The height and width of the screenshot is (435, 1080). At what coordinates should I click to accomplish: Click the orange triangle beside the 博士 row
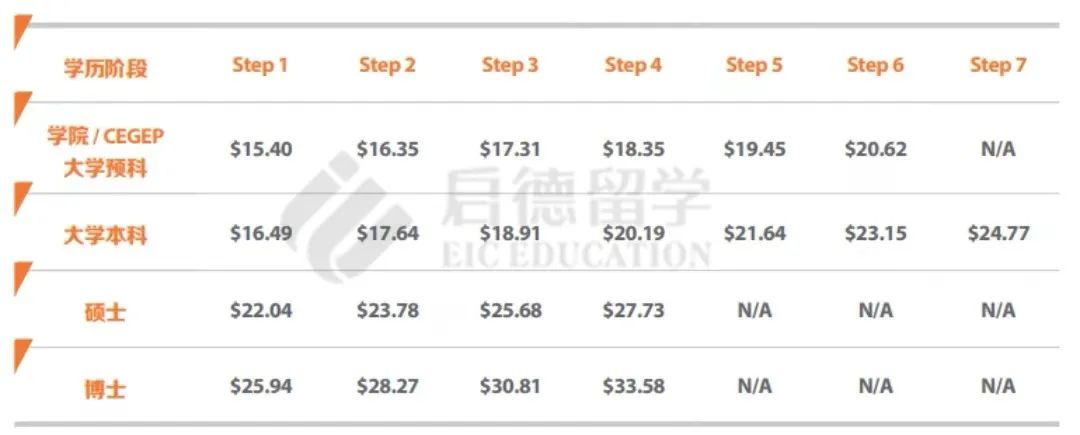click(x=20, y=354)
